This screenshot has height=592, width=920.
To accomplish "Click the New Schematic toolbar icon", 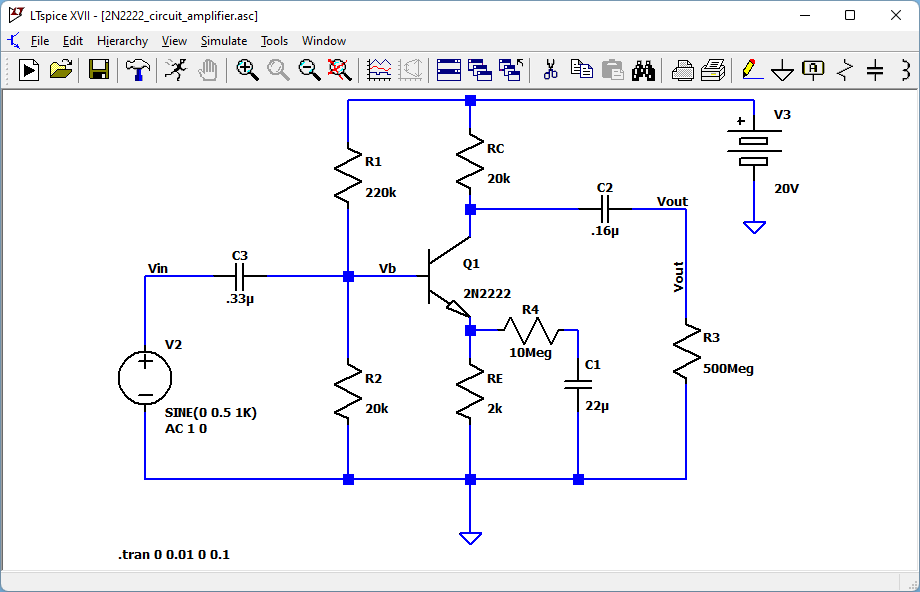I will click(29, 70).
